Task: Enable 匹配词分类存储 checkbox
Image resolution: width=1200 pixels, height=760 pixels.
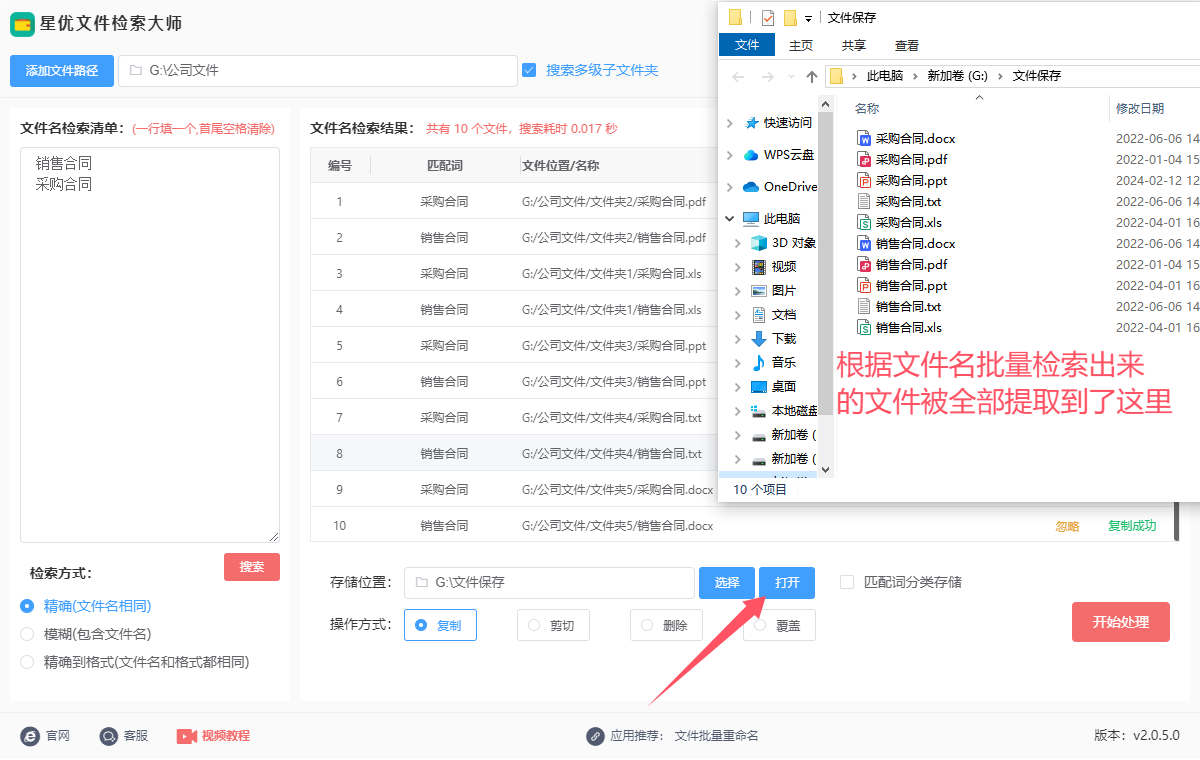Action: [x=847, y=582]
